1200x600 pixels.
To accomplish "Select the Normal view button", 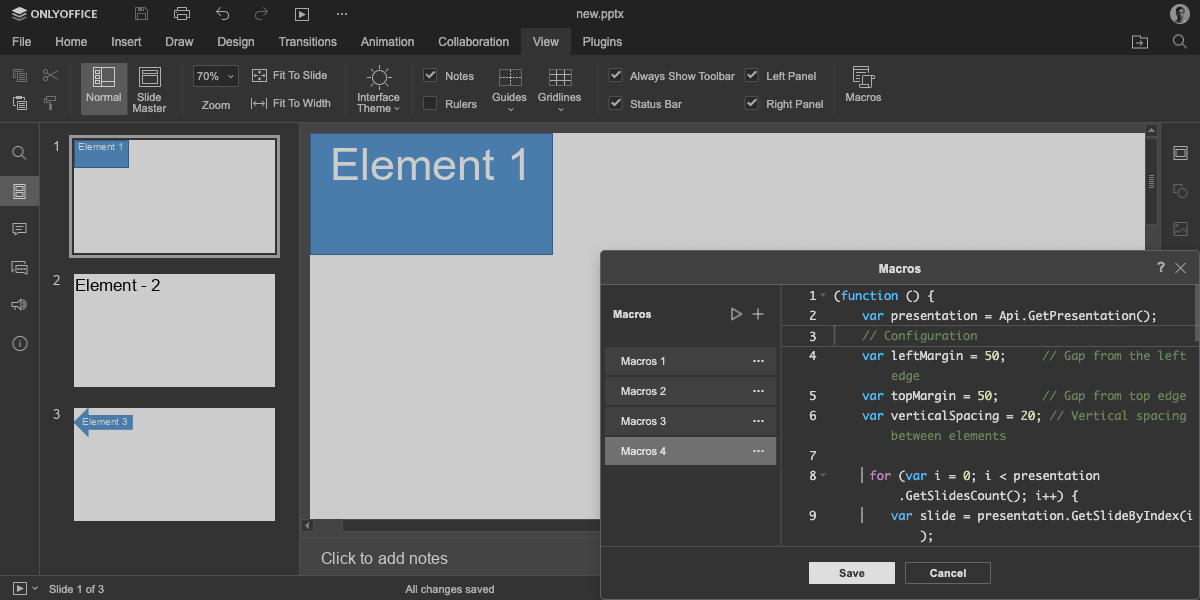I will (103, 89).
